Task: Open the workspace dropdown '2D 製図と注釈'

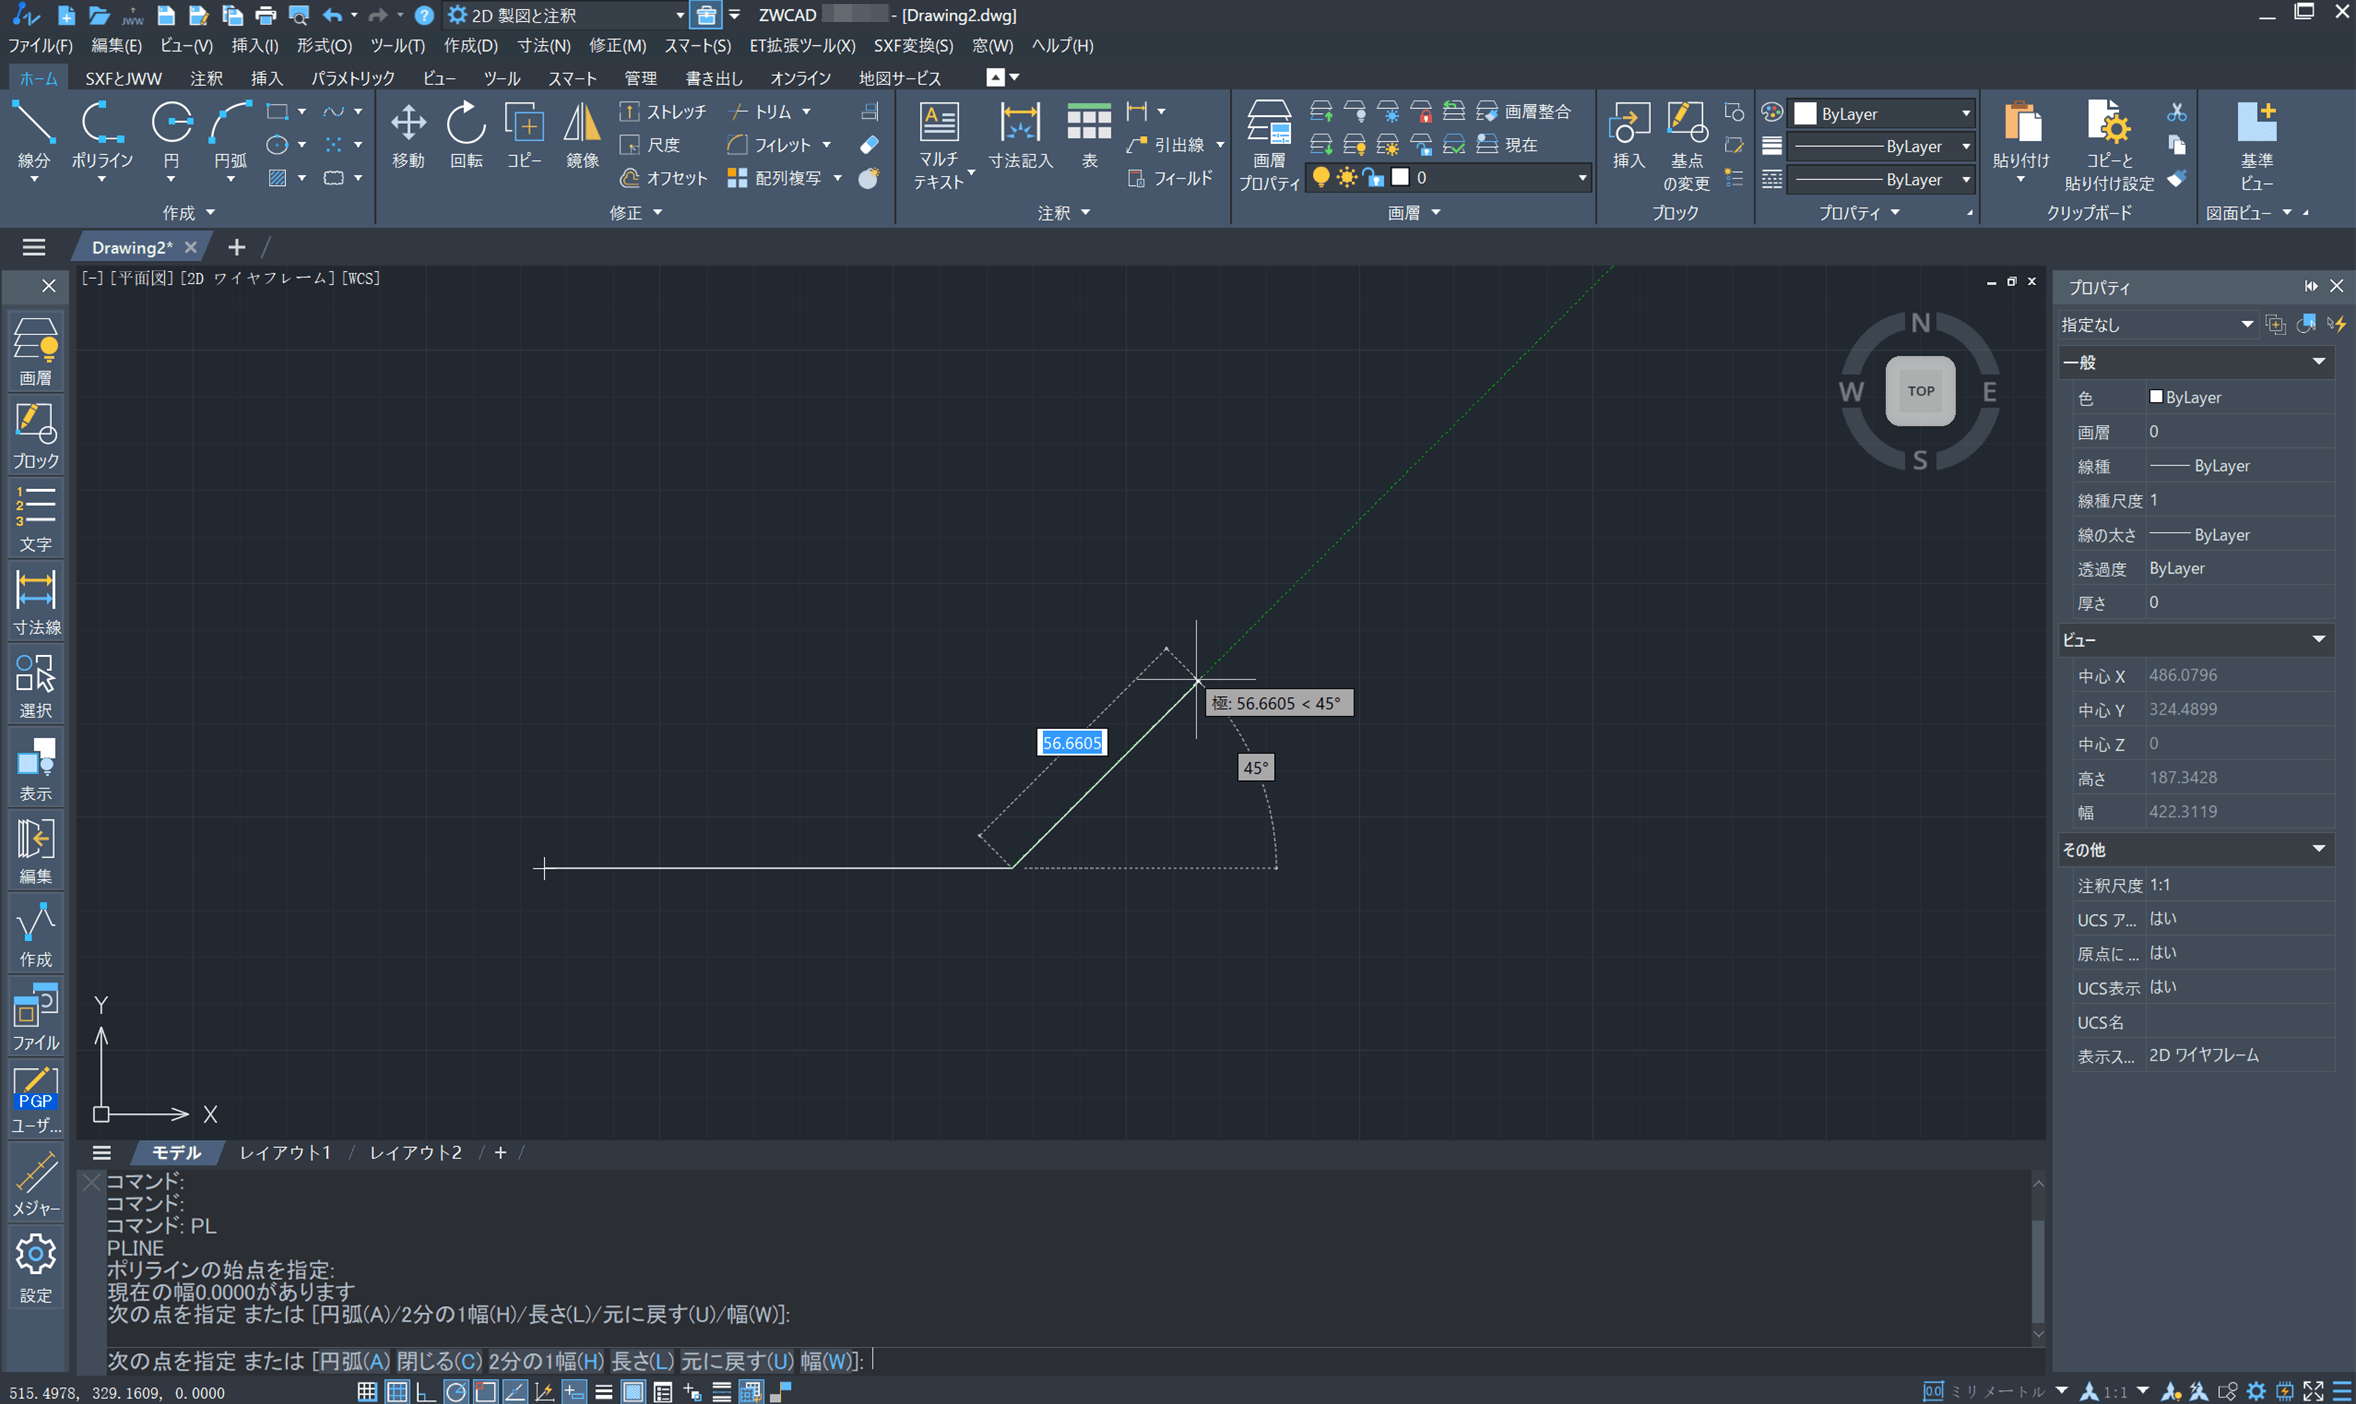Action: coord(566,15)
